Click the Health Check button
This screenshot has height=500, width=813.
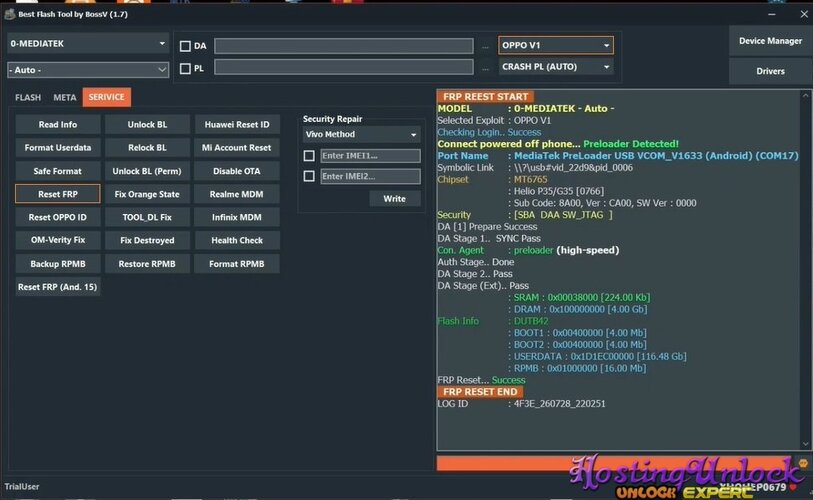[x=237, y=240]
